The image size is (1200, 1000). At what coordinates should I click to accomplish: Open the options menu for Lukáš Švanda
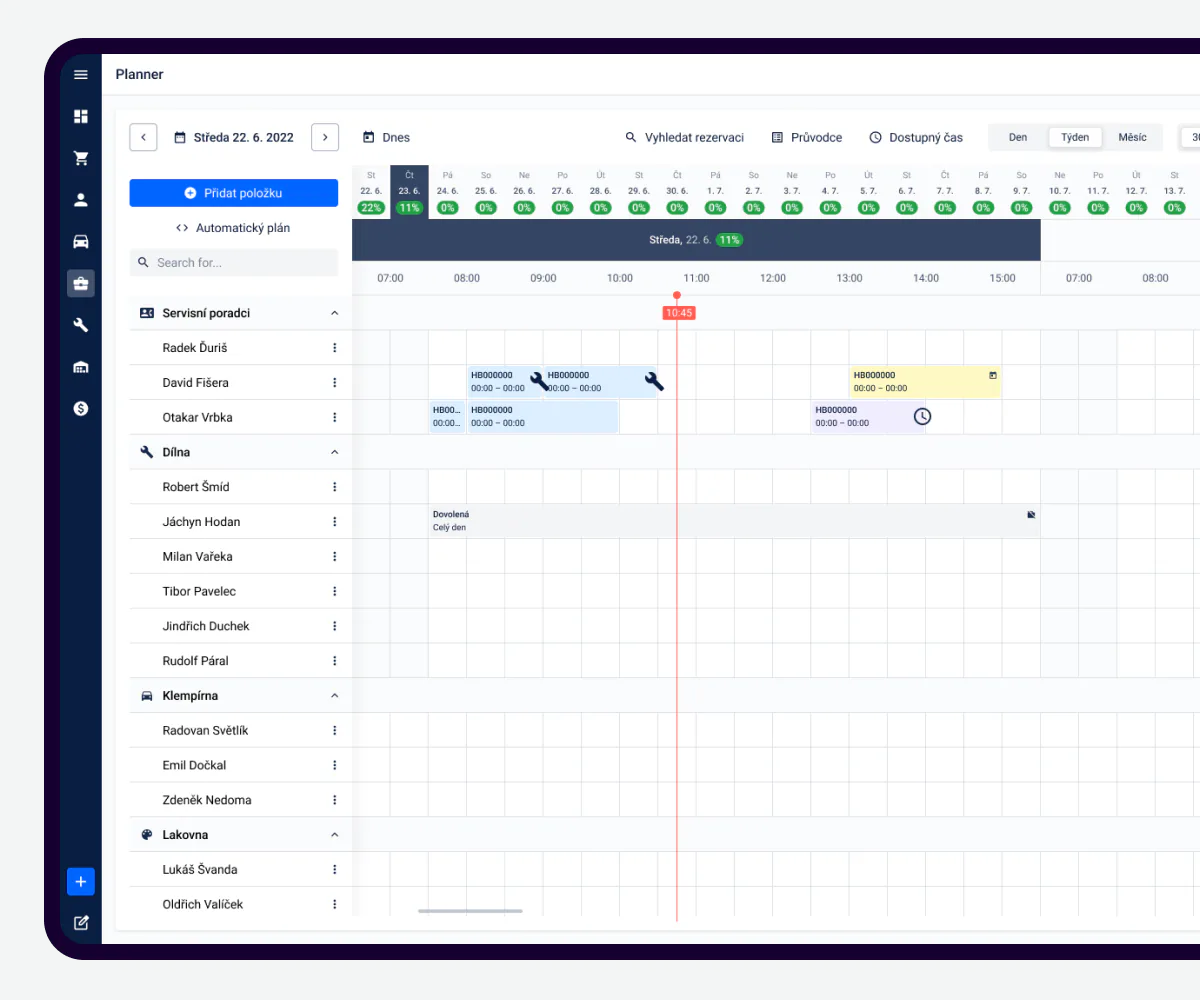click(335, 869)
